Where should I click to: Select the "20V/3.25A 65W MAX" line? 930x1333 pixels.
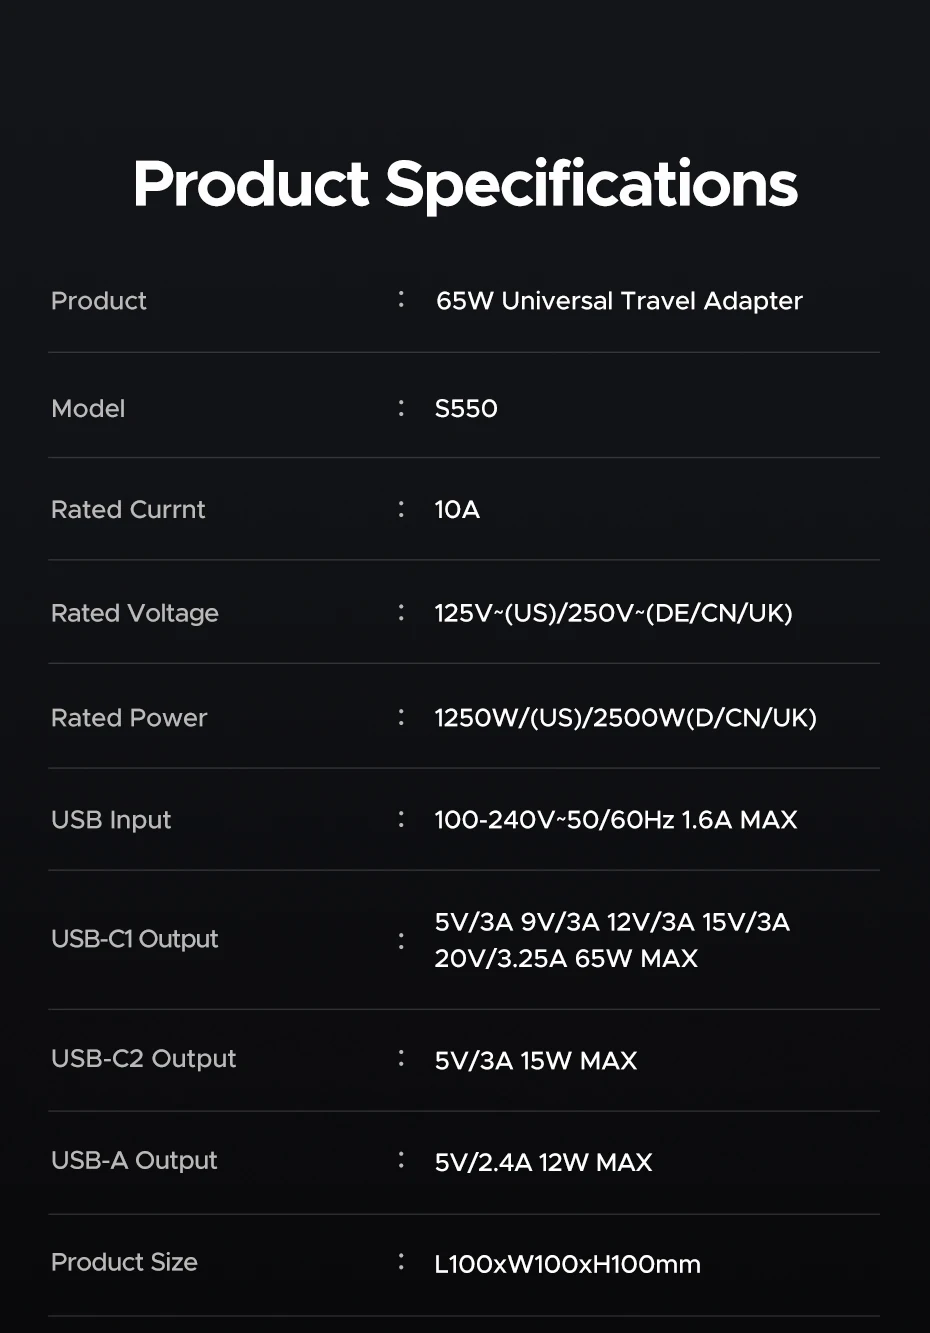(566, 958)
